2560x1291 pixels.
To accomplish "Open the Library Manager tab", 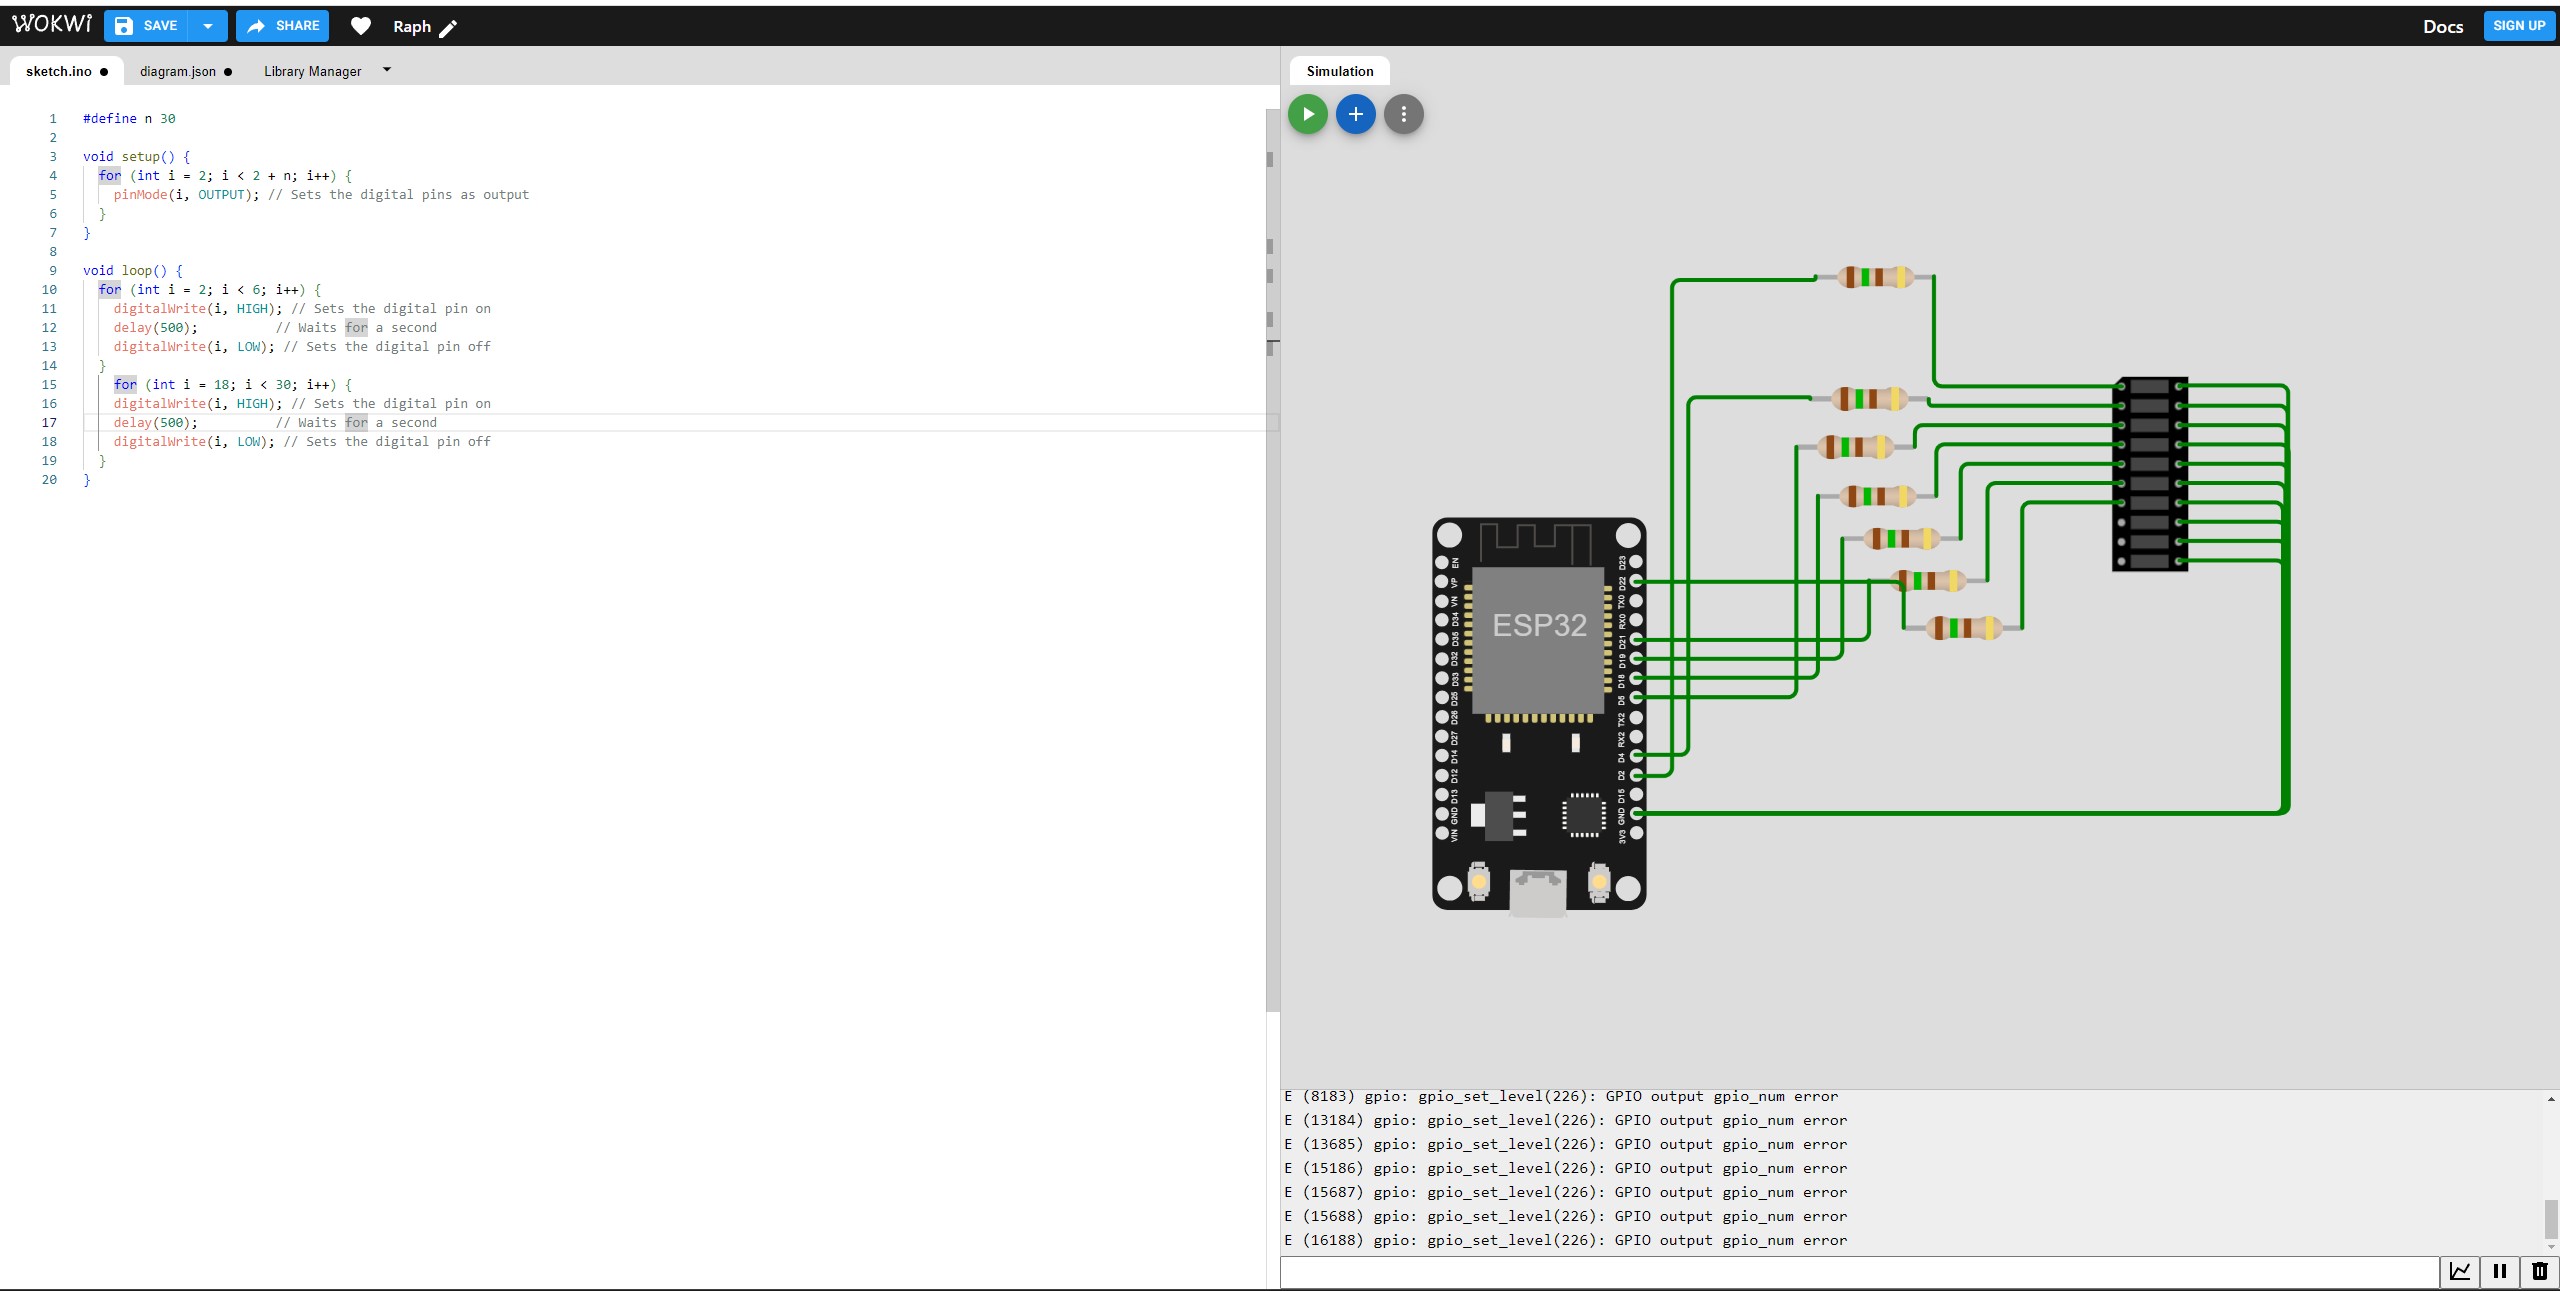I will click(312, 71).
